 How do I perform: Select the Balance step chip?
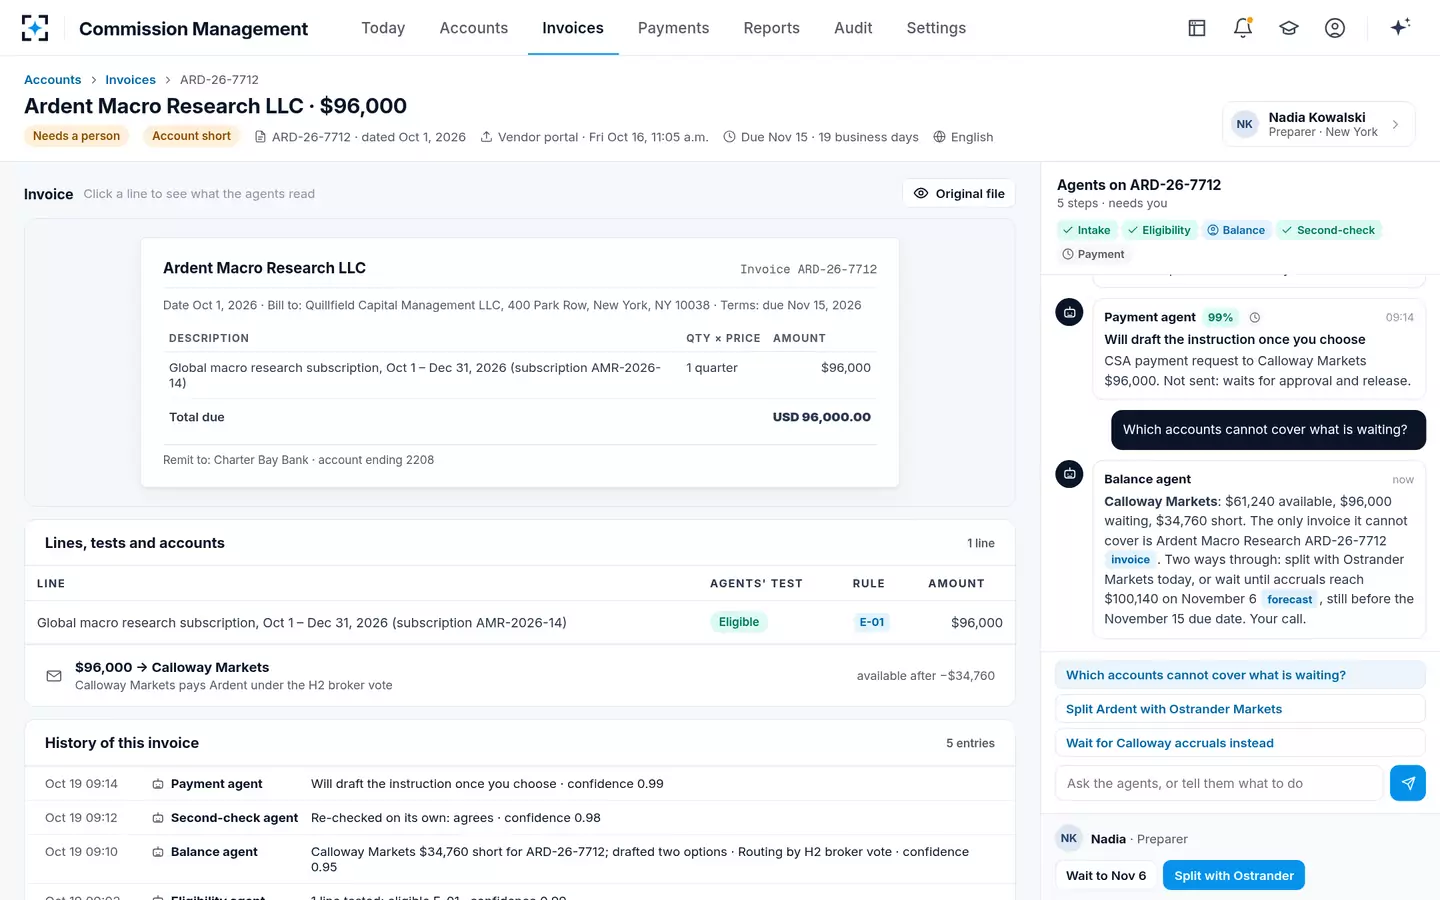pyautogui.click(x=1236, y=230)
